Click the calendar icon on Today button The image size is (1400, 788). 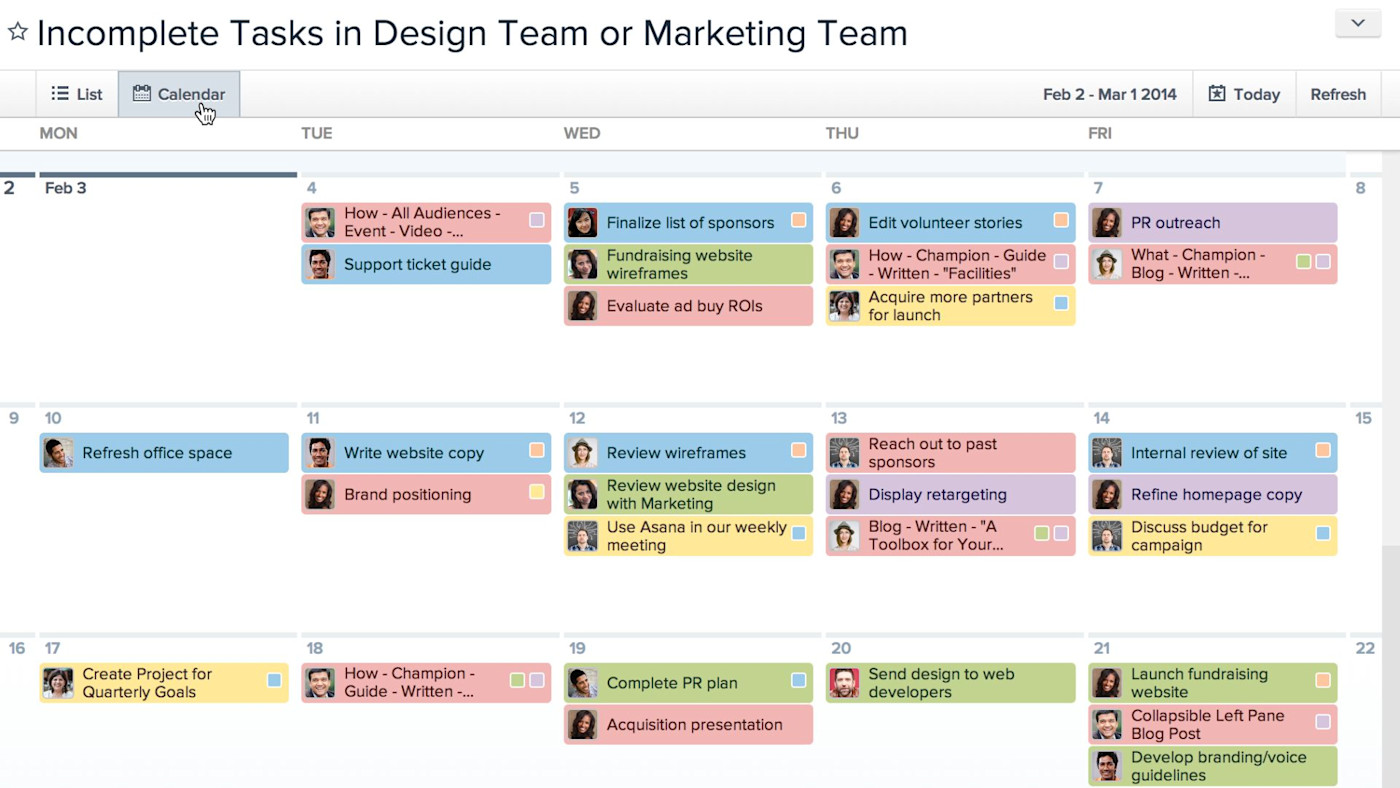(x=1217, y=94)
